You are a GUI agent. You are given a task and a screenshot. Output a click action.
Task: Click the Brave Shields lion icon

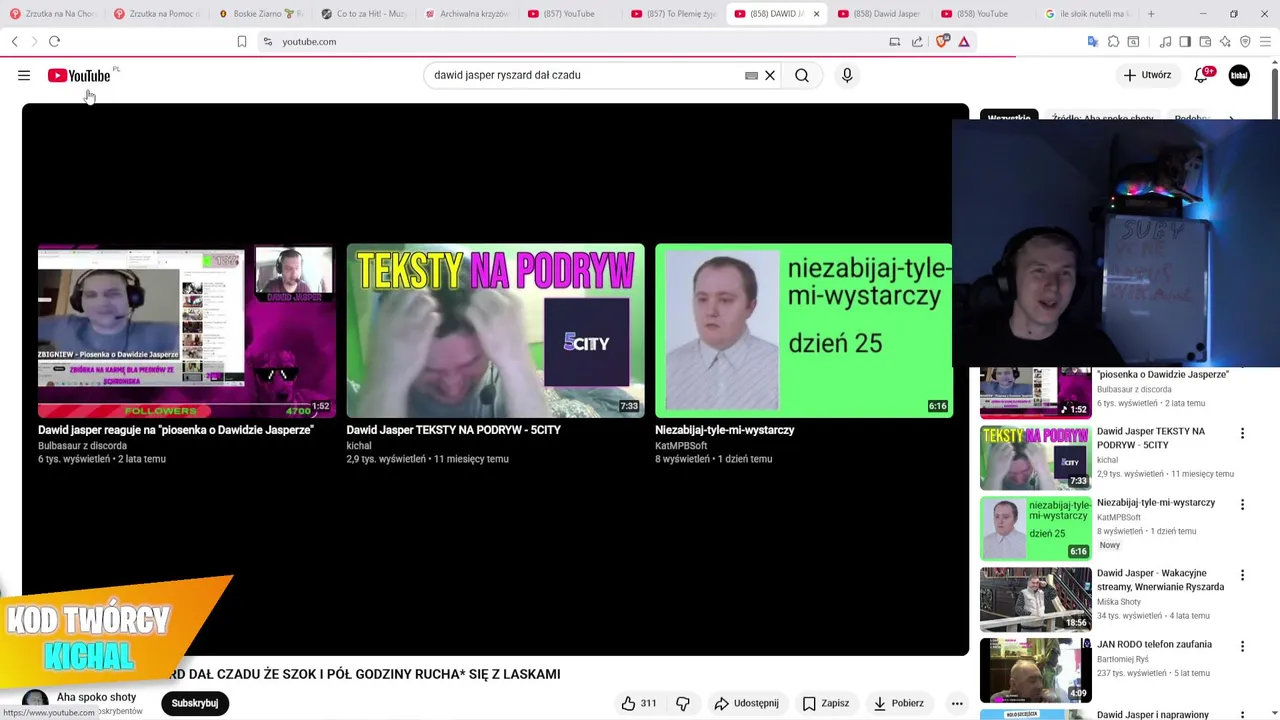pos(942,41)
